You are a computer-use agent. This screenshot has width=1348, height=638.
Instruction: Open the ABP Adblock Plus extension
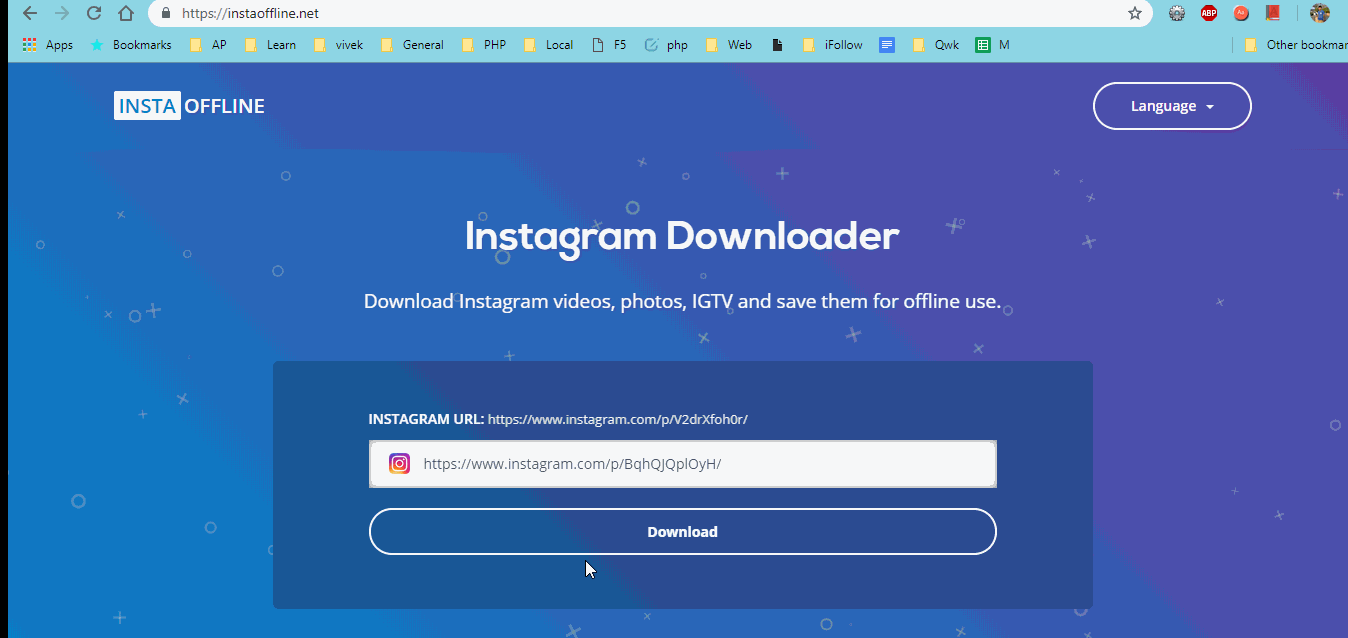pyautogui.click(x=1209, y=14)
